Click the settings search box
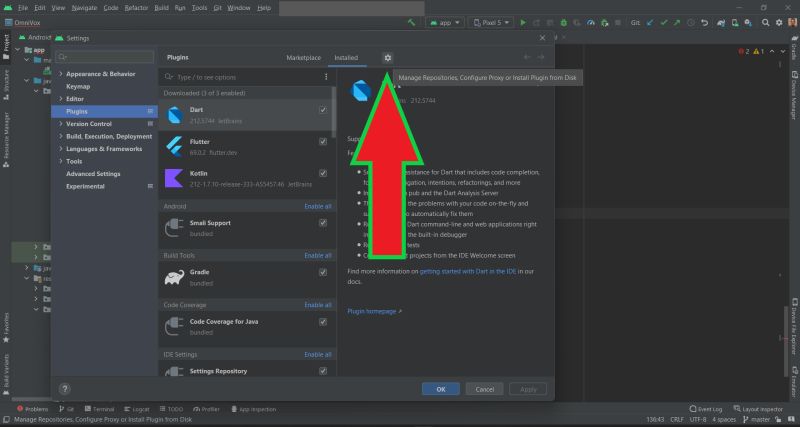The image size is (800, 427). (x=105, y=57)
